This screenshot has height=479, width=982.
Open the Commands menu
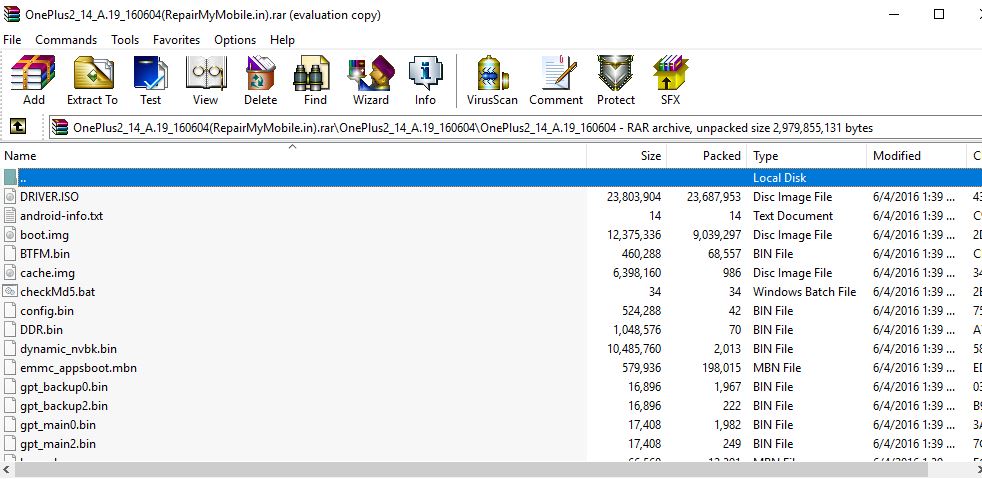click(x=66, y=40)
